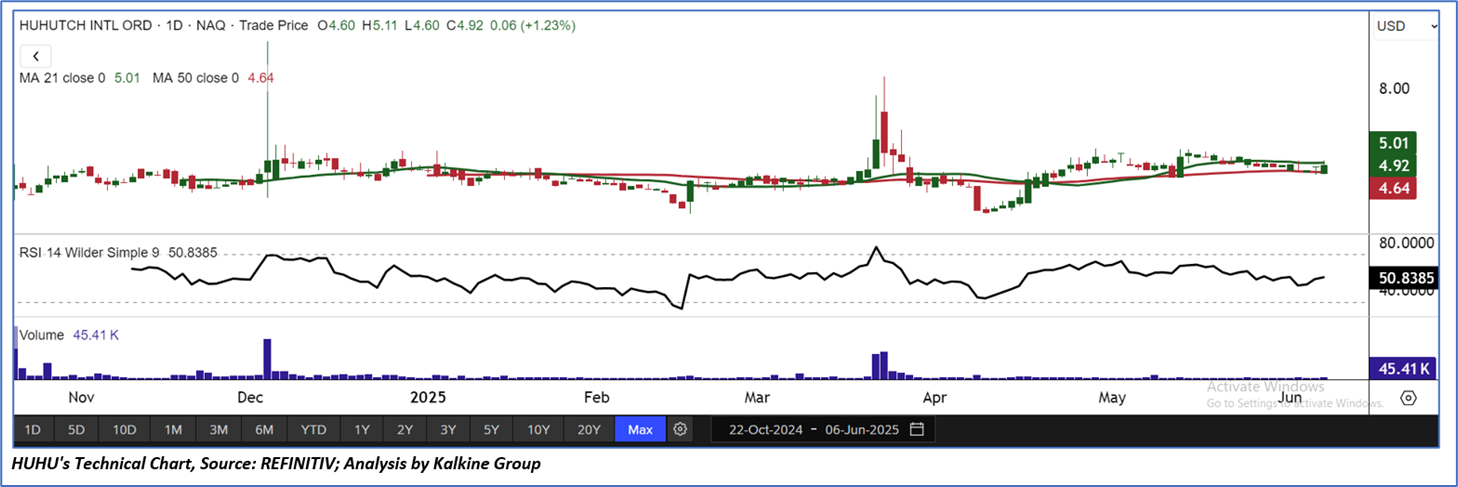Select the 2Y time range

pyautogui.click(x=405, y=430)
